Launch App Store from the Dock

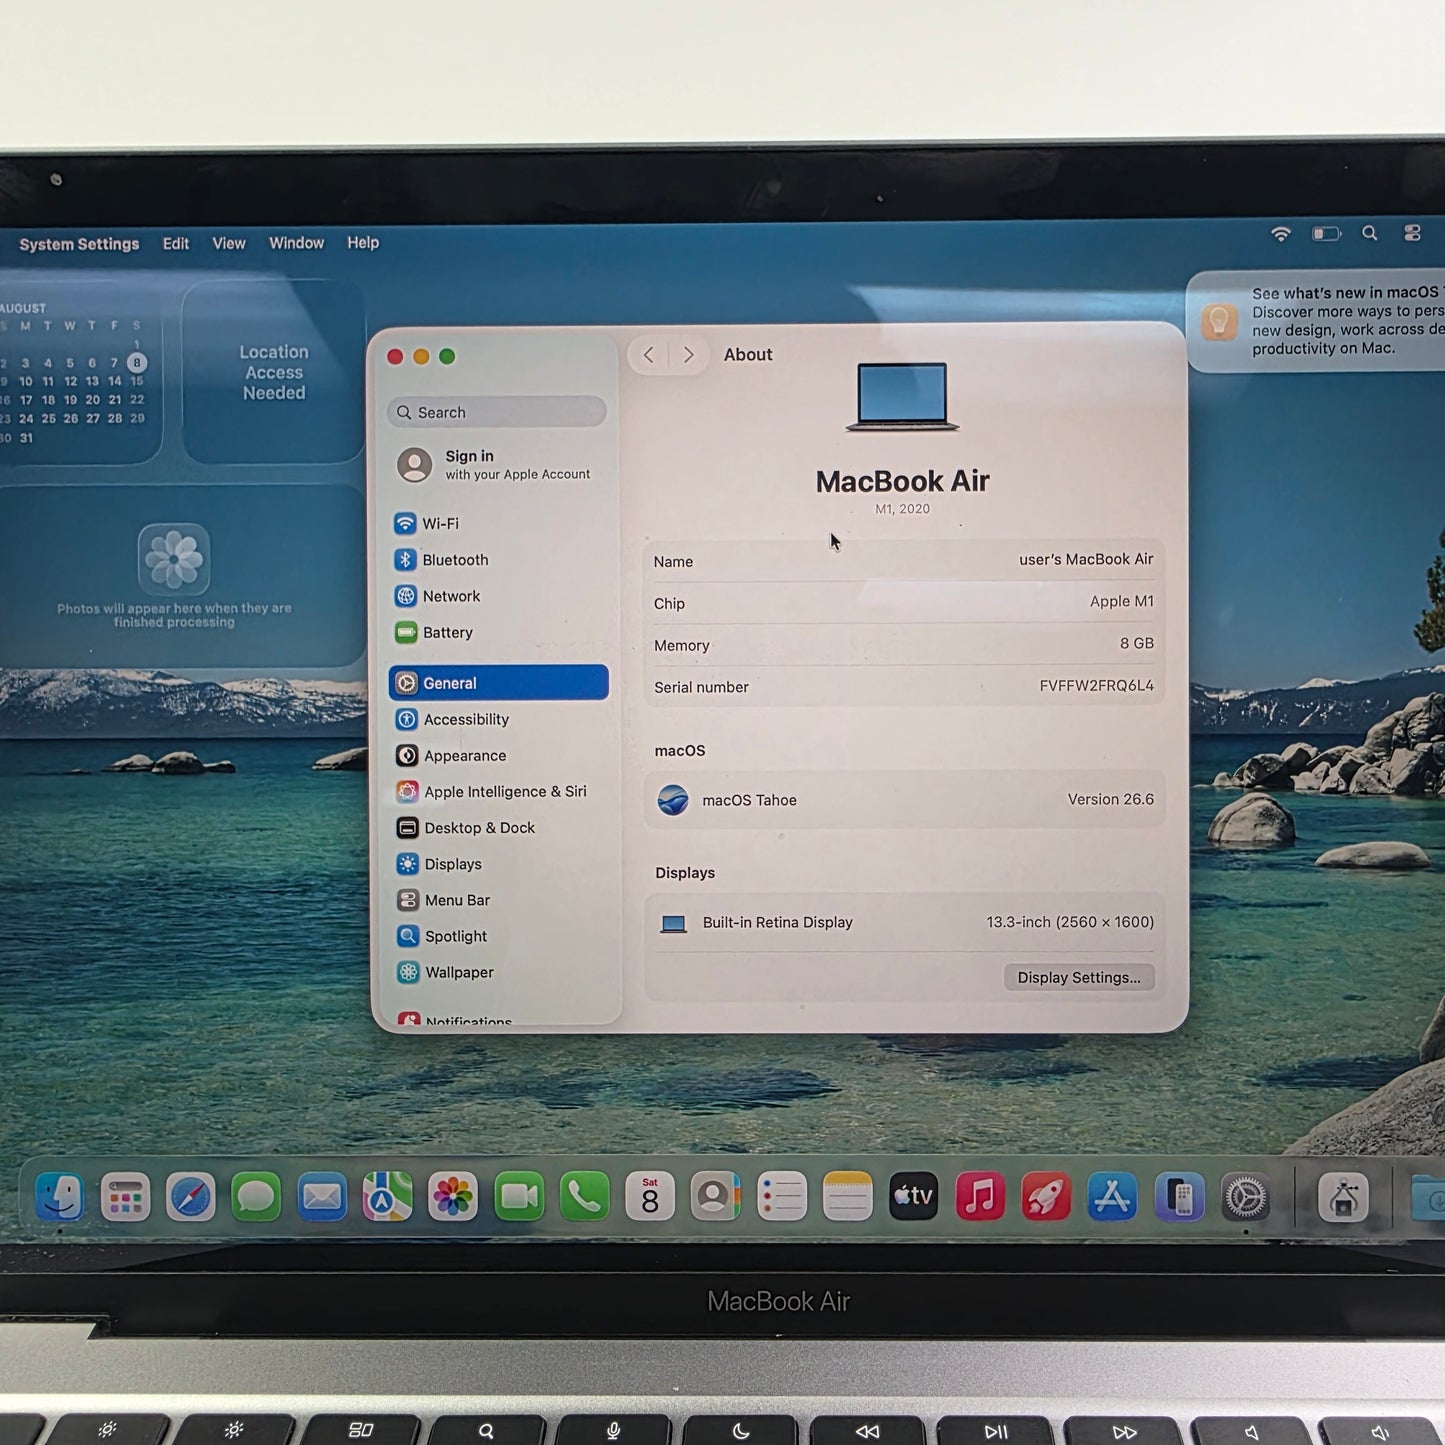pyautogui.click(x=1112, y=1197)
